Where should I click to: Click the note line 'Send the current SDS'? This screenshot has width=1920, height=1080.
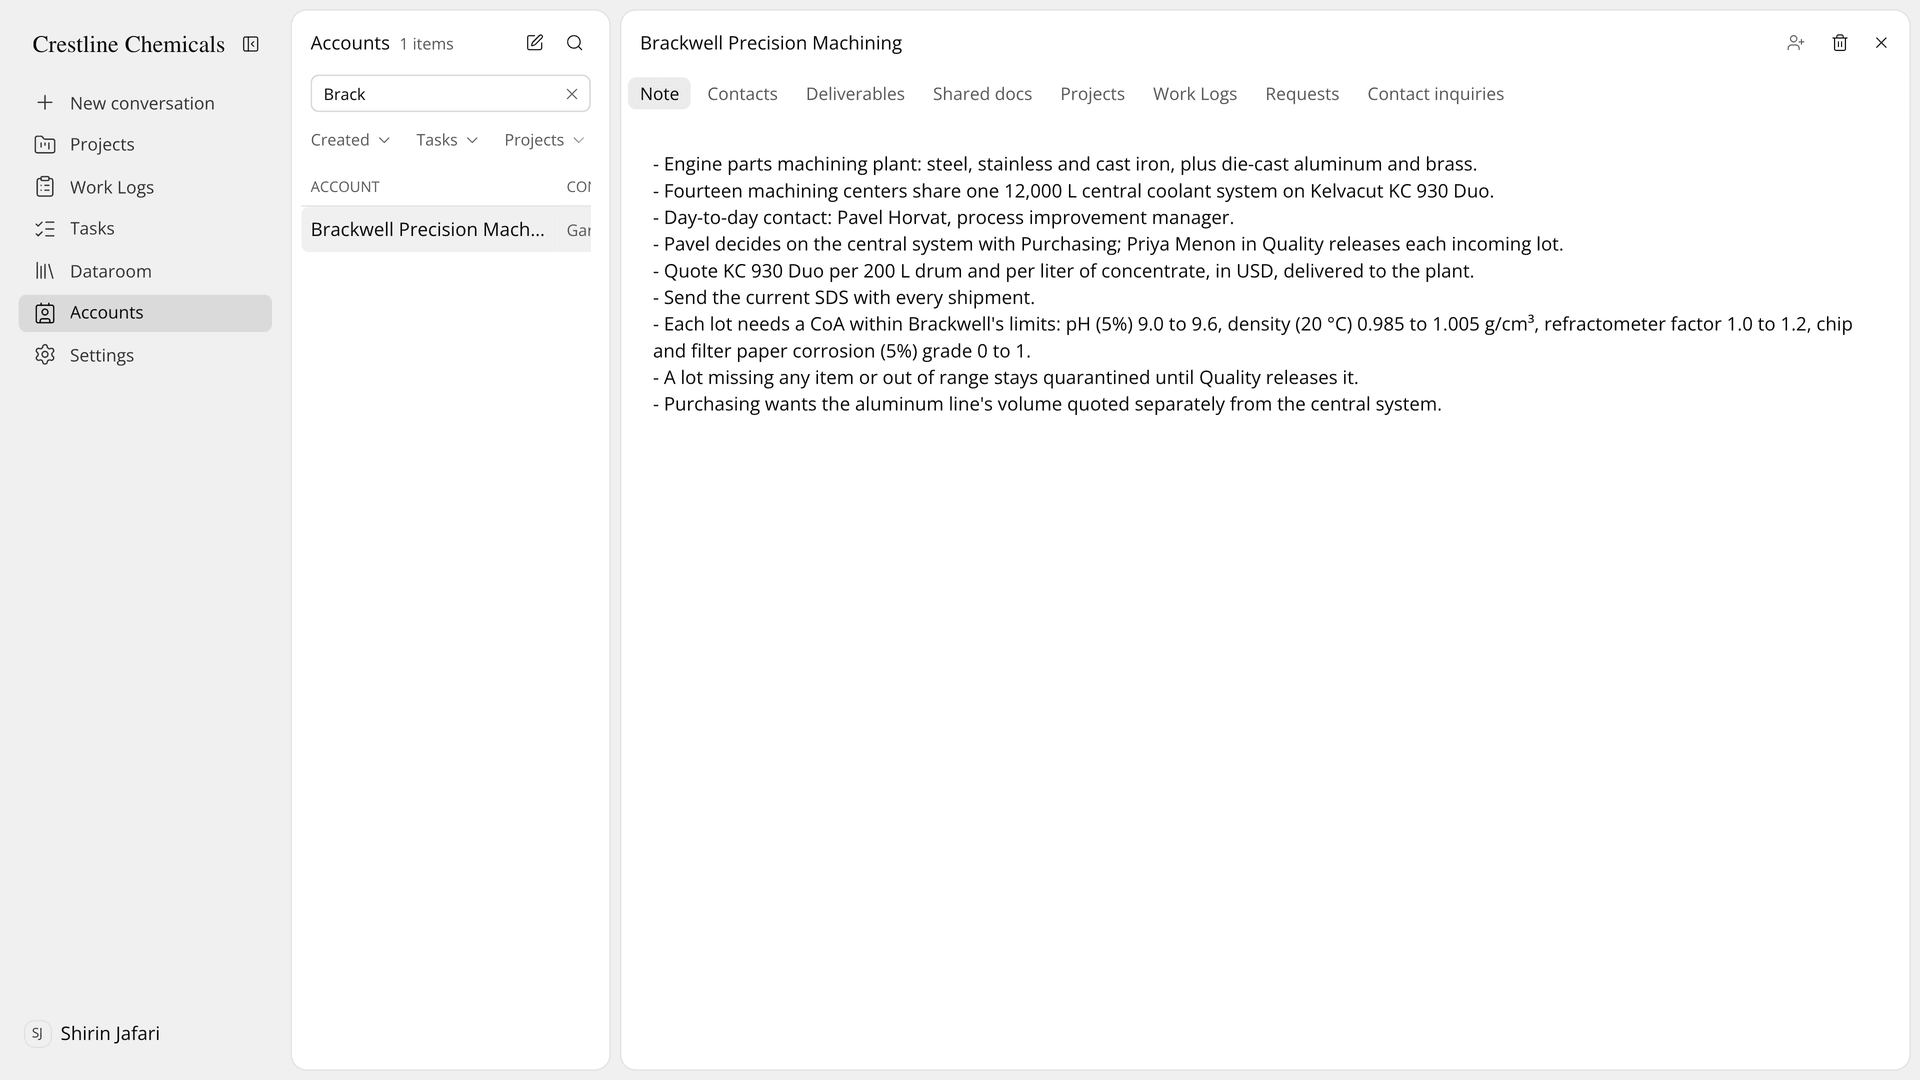tap(844, 297)
